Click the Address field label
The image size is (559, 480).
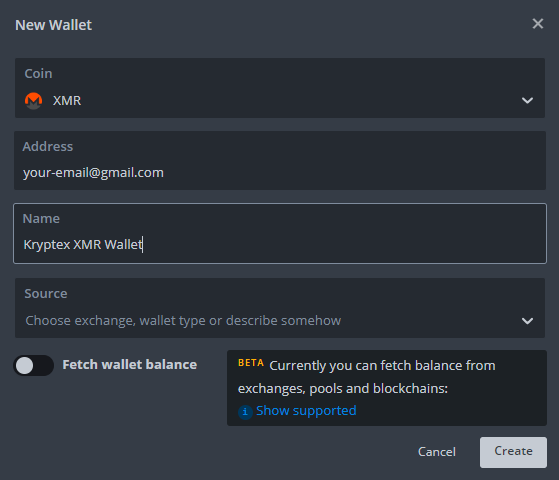[48, 147]
